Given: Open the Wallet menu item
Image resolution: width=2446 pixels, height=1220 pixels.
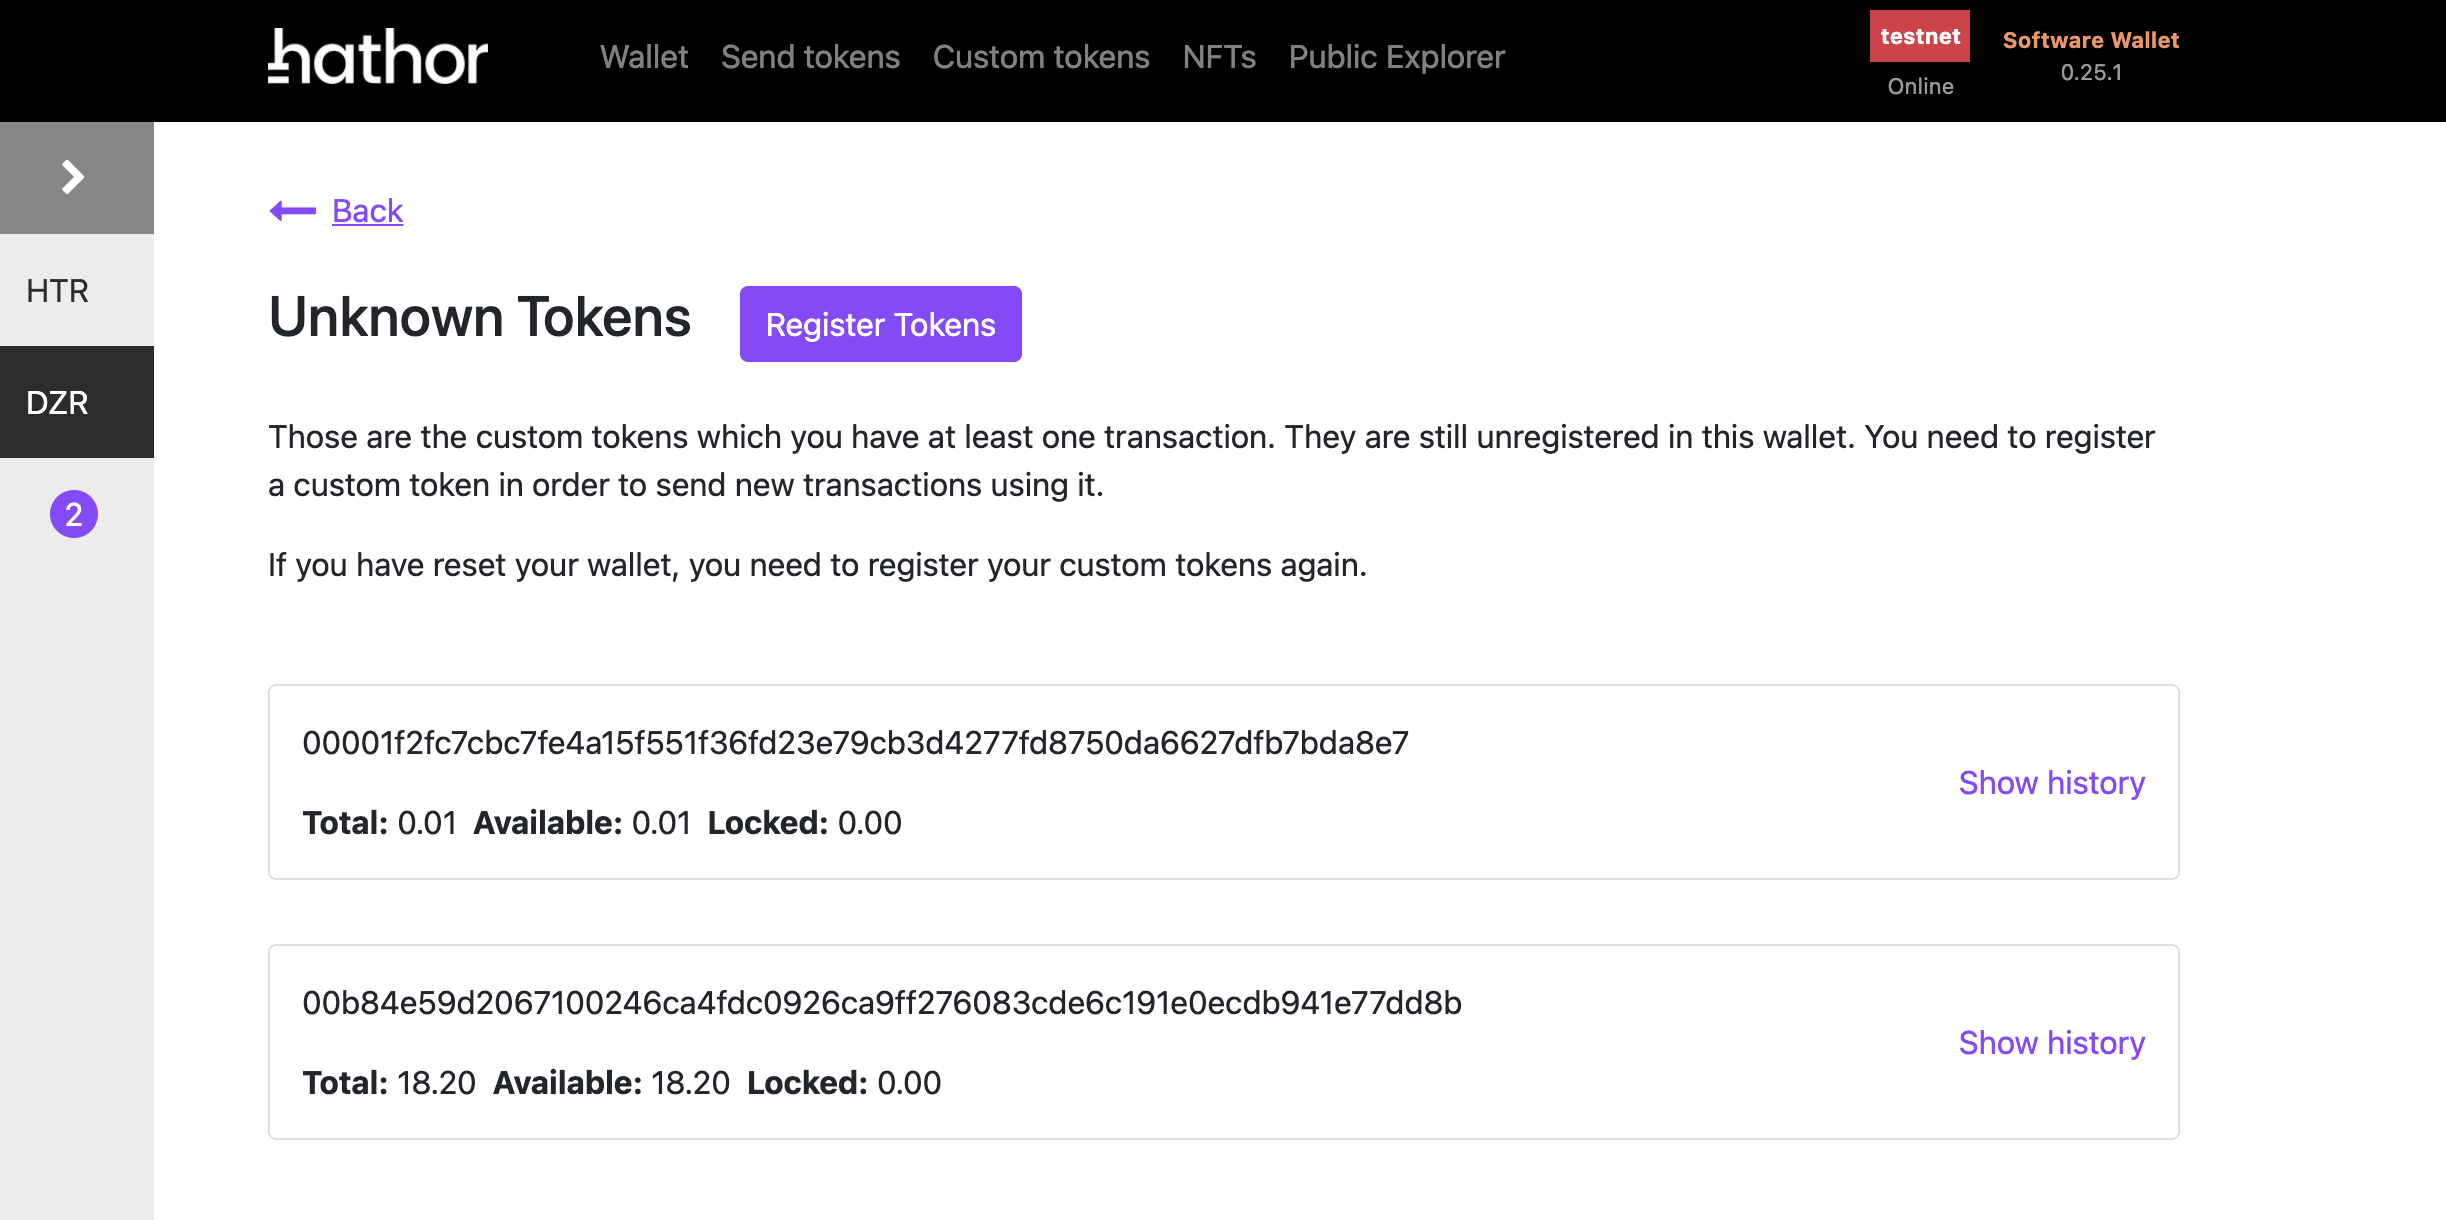Looking at the screenshot, I should tap(644, 57).
